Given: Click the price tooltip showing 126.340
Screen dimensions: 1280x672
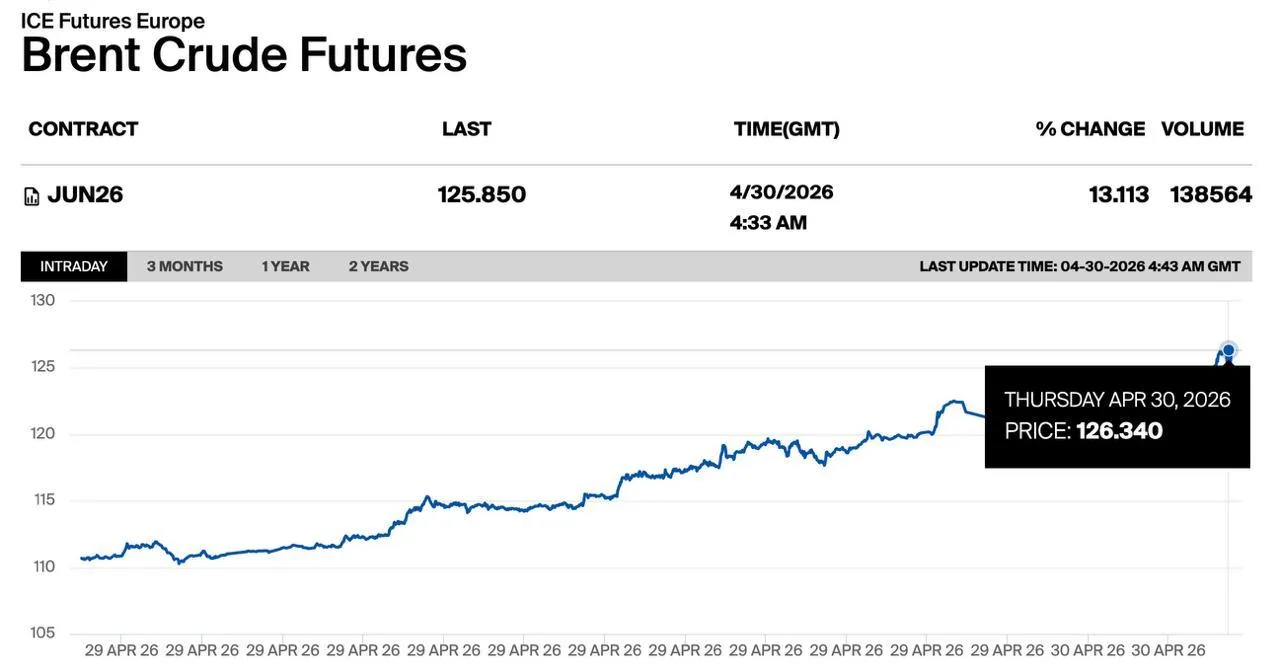Looking at the screenshot, I should coord(1117,416).
